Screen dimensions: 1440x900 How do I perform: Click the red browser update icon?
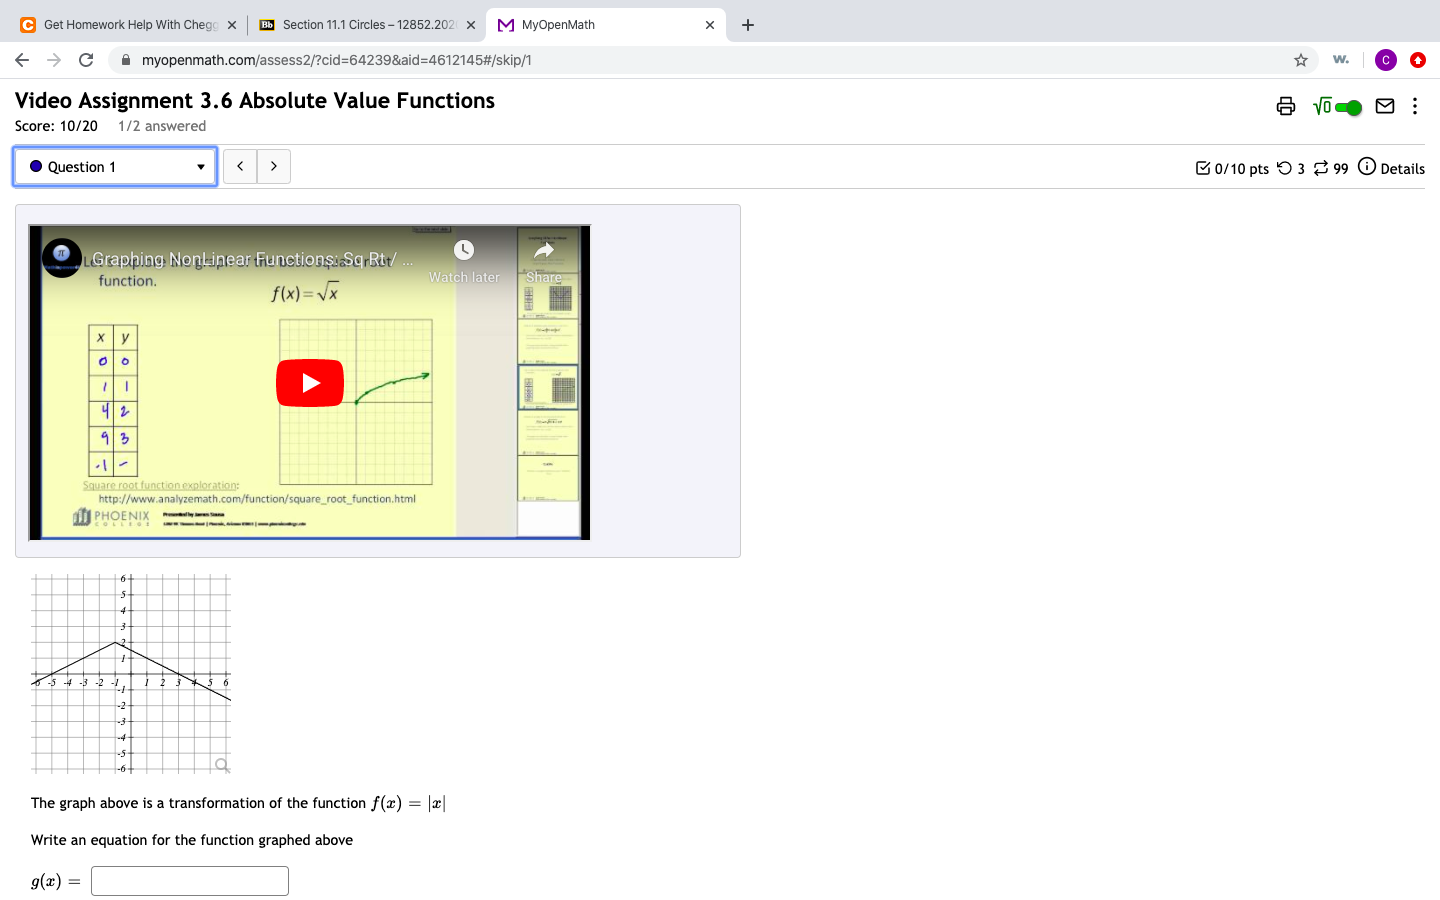(x=1418, y=60)
